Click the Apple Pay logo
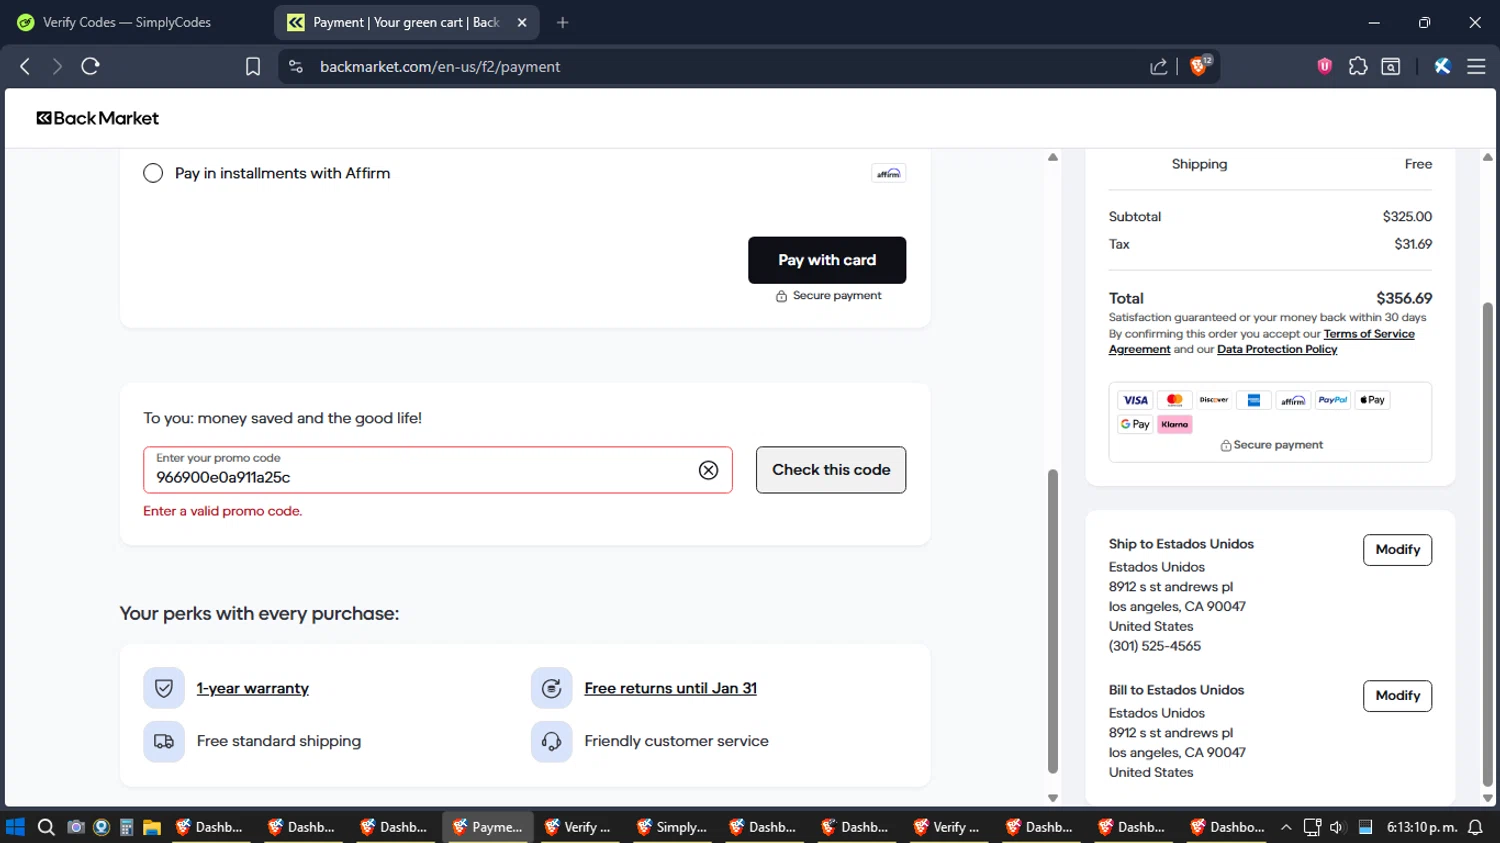1500x843 pixels. (x=1373, y=400)
